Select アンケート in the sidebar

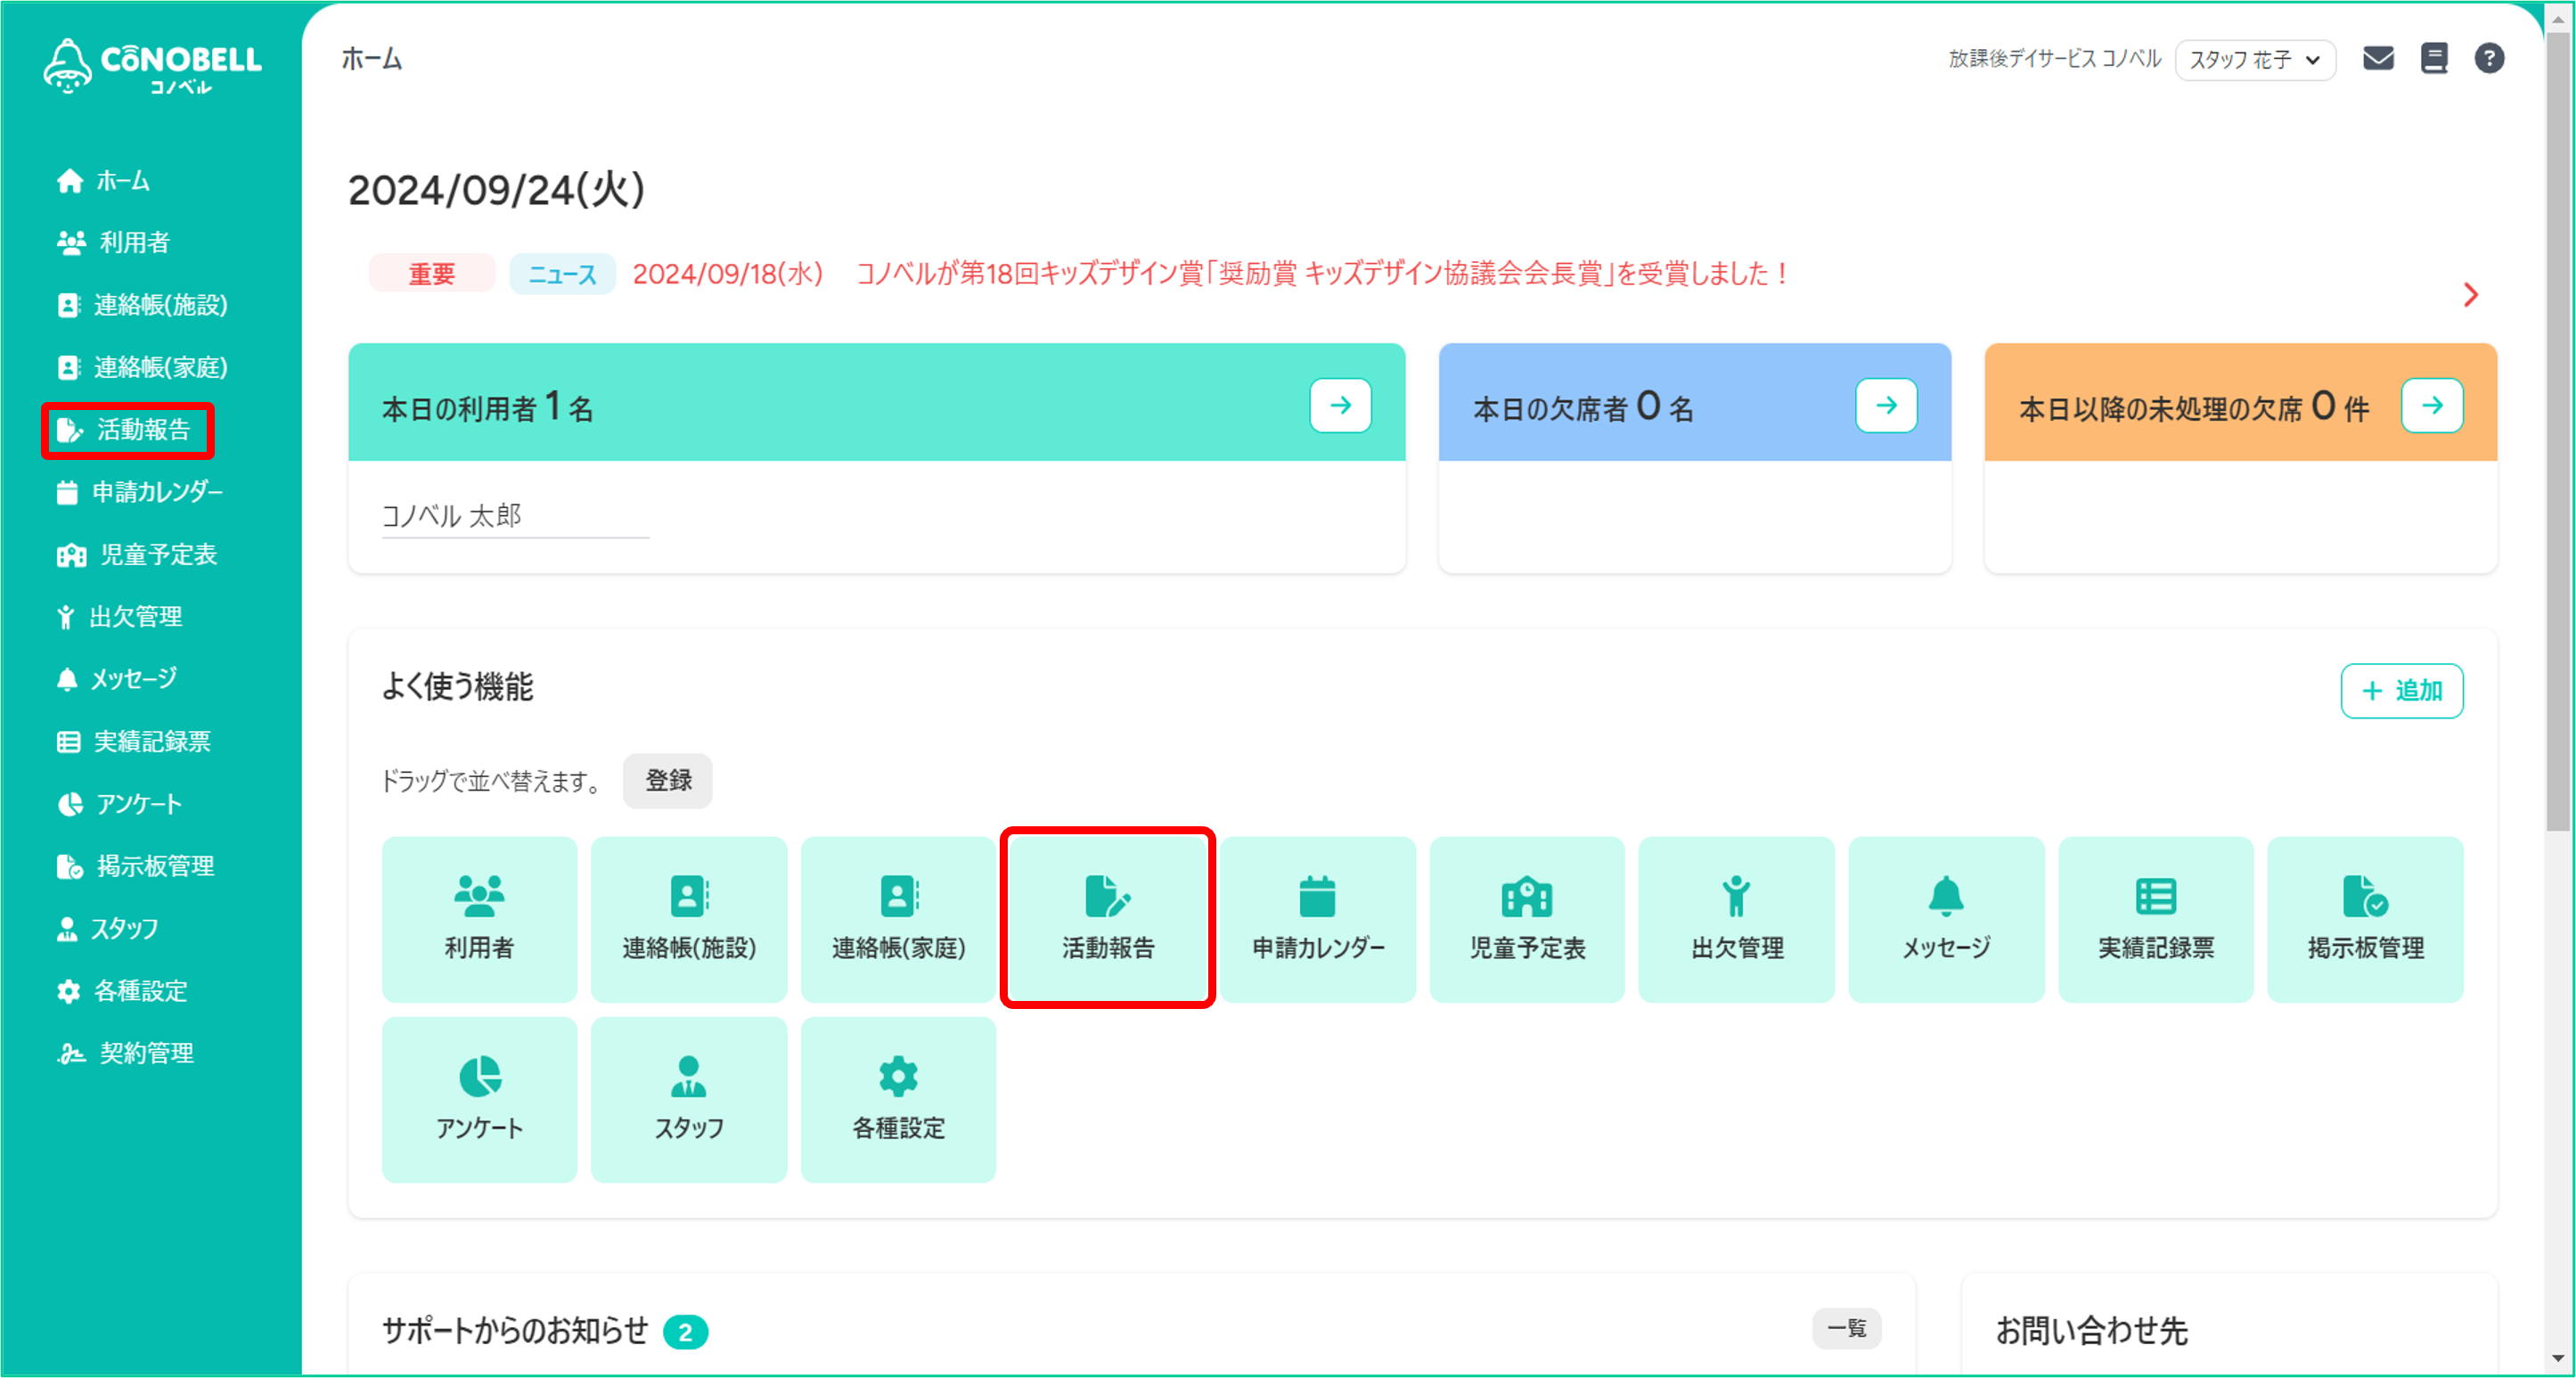point(119,804)
